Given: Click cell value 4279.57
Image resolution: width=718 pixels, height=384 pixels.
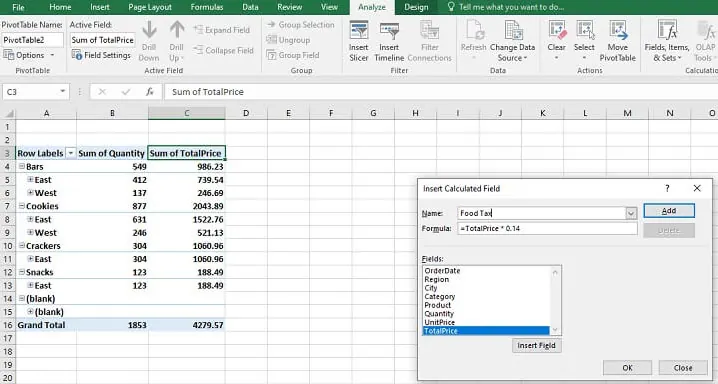Looking at the screenshot, I should 208,325.
